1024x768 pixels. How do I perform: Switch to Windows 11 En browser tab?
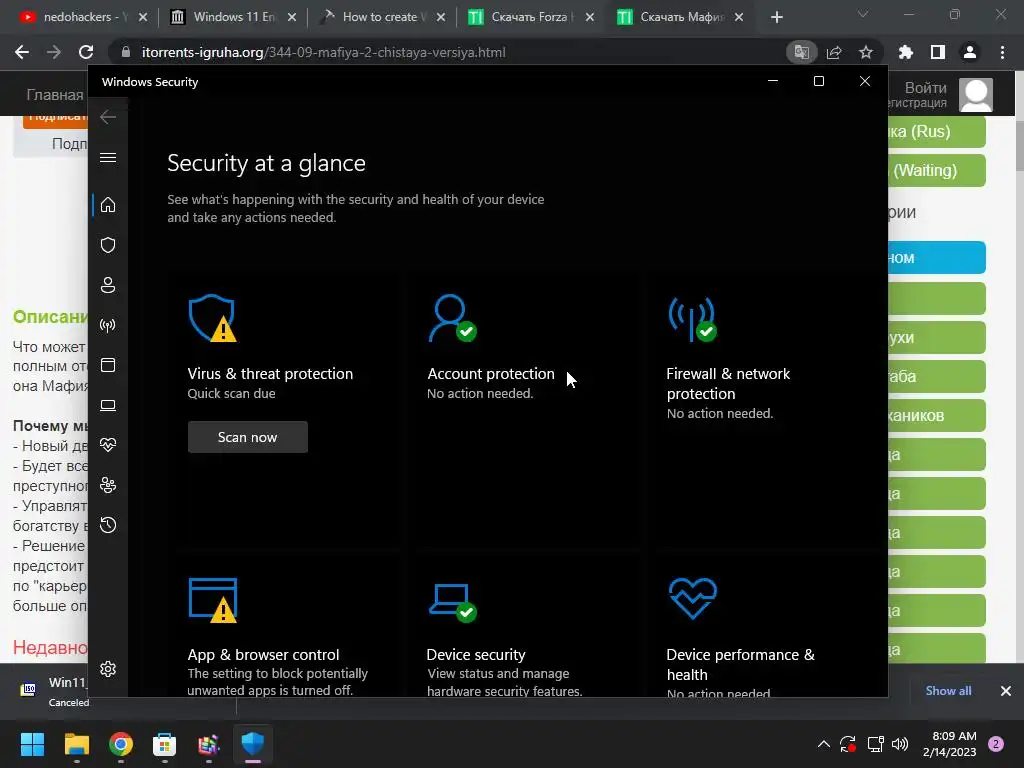232,17
